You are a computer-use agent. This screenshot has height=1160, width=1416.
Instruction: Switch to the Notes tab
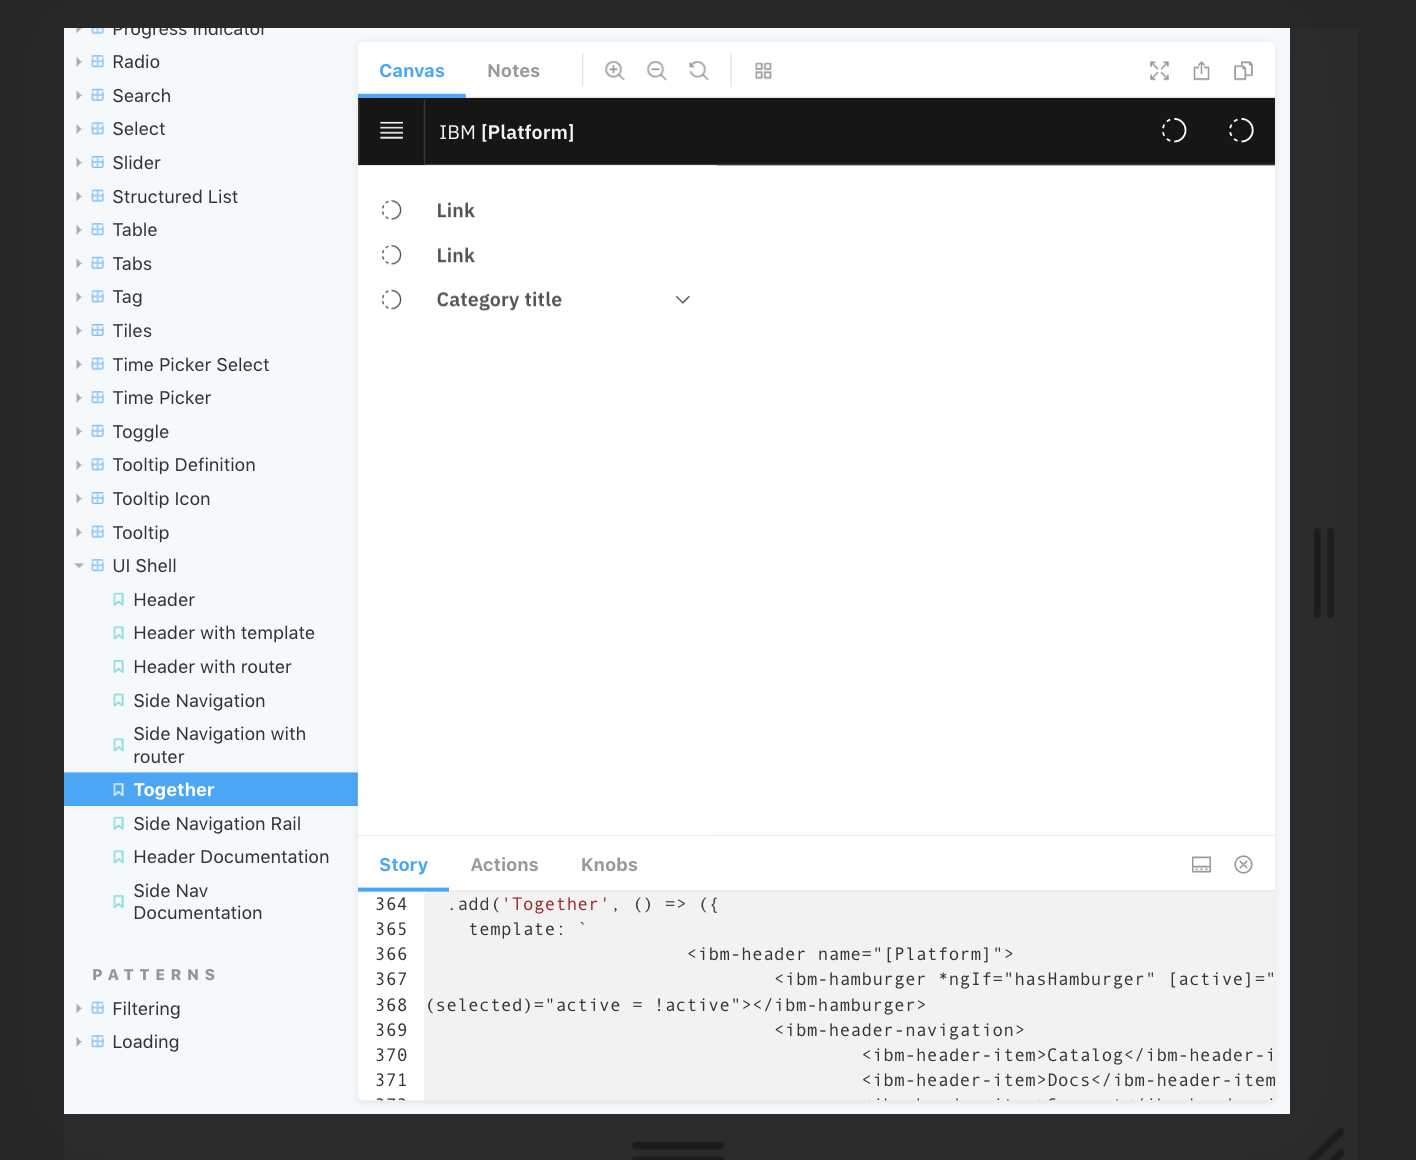pos(513,70)
